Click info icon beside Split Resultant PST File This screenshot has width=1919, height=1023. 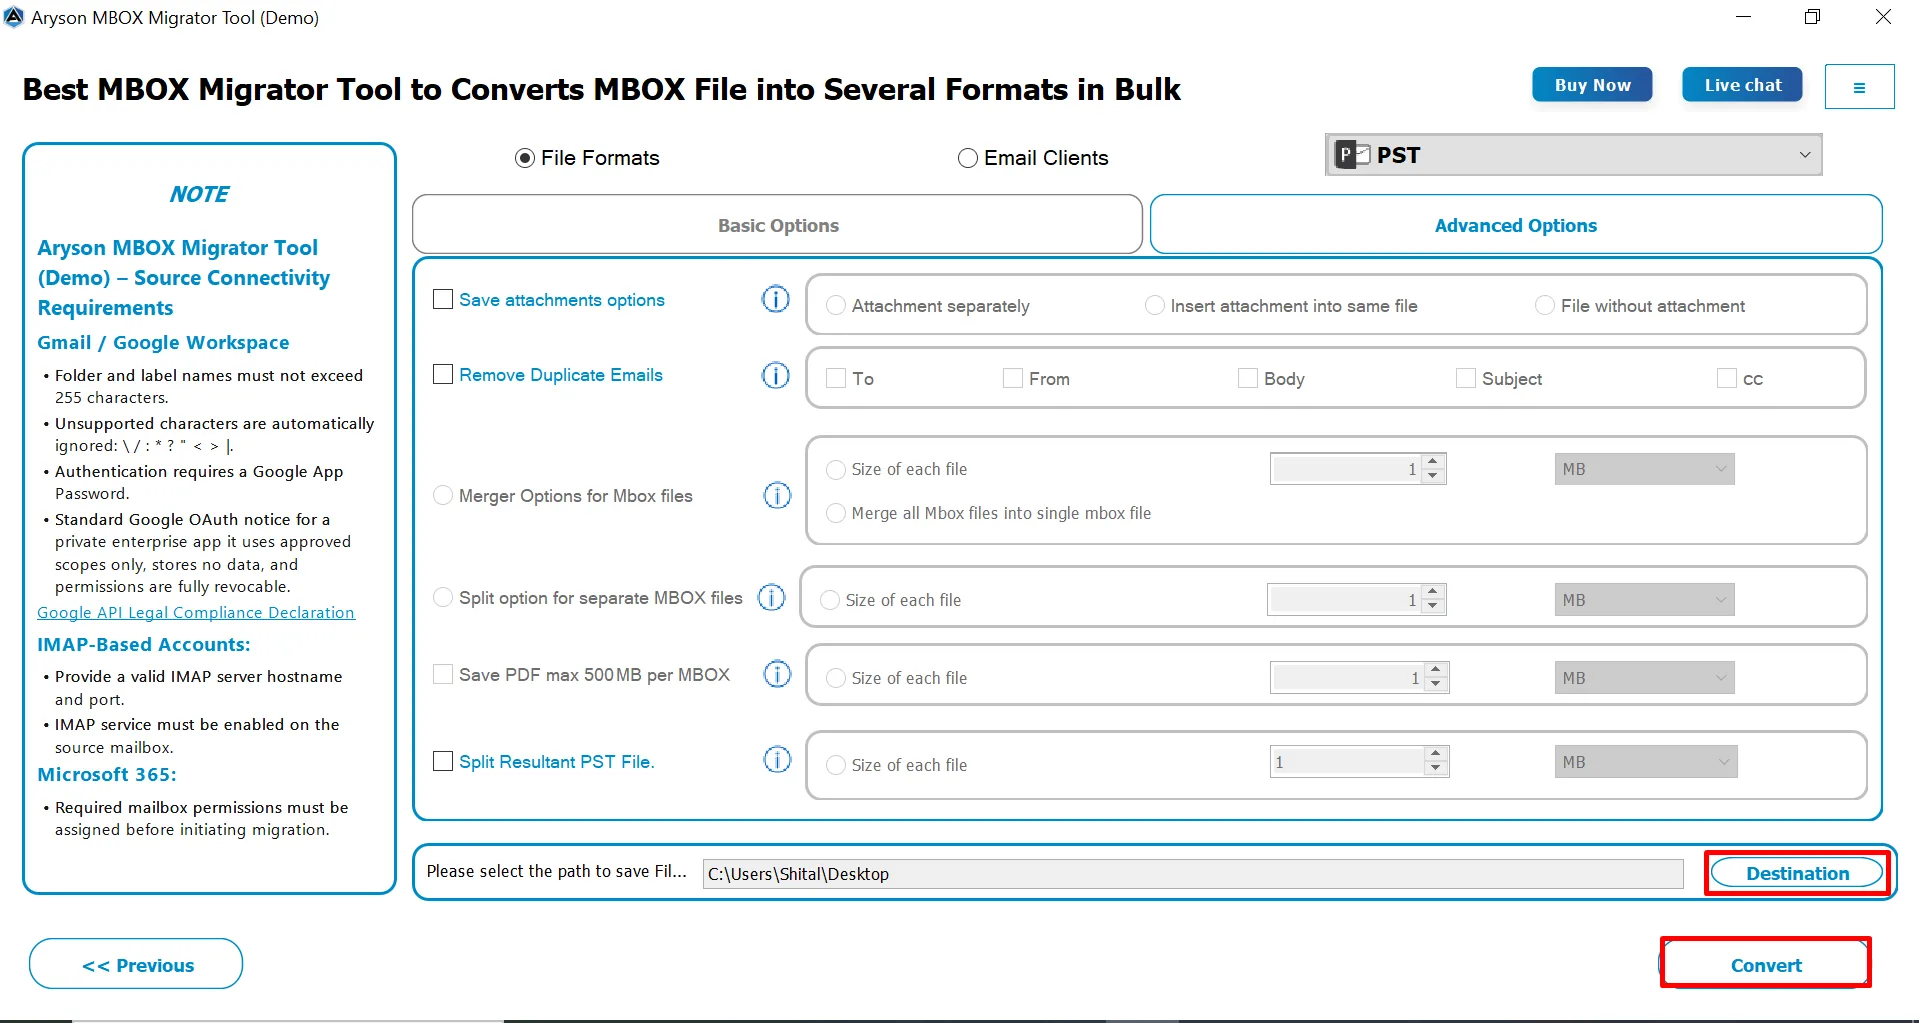777,760
